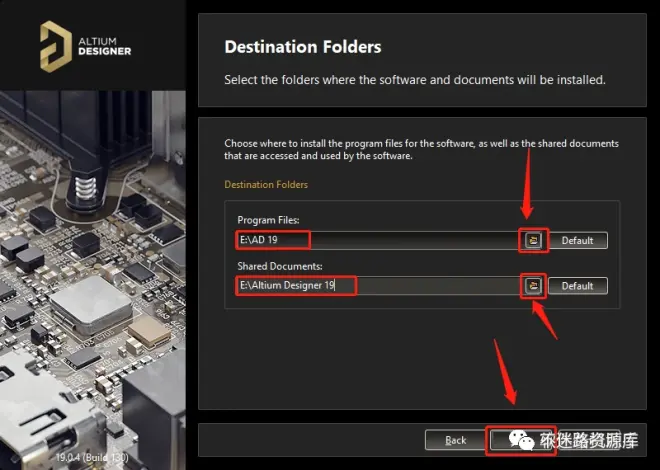
Task: Go to previous step with Back button
Action: click(x=455, y=440)
